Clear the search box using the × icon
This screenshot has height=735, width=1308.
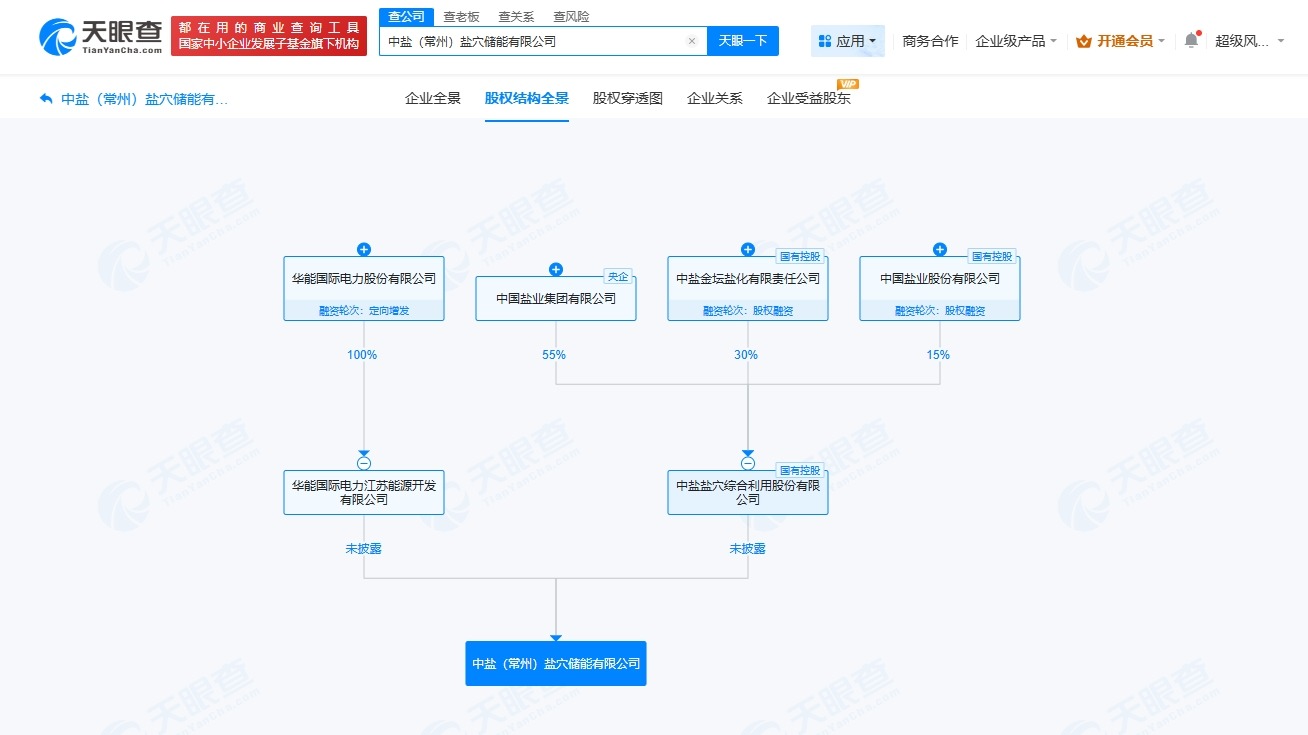690,40
